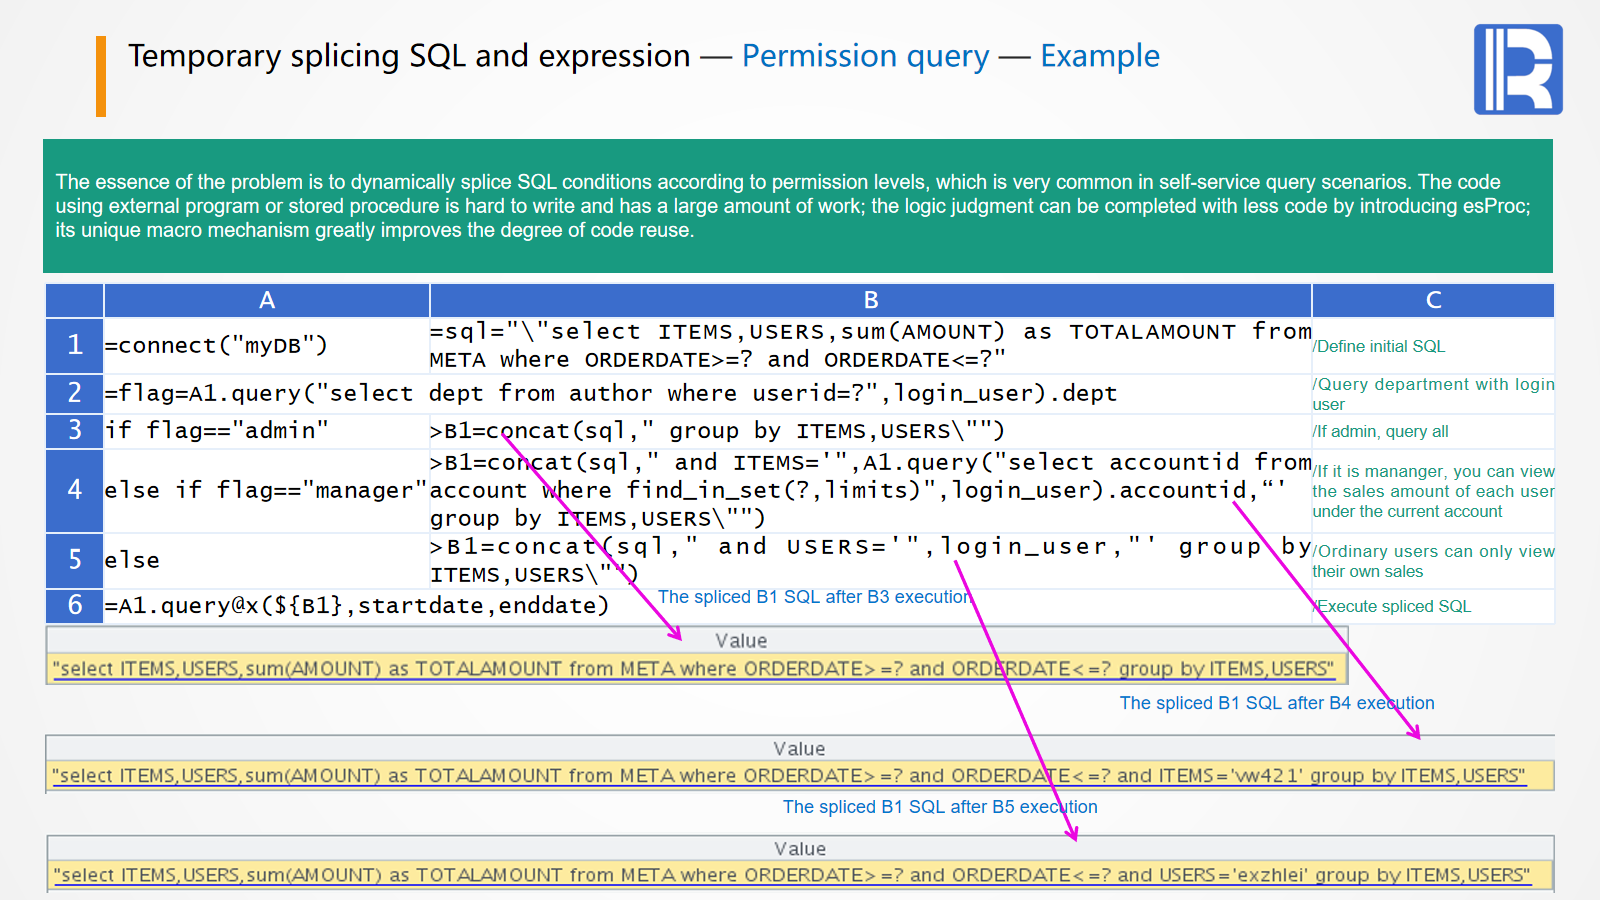Click the blue R logo in top-right corner
The height and width of the screenshot is (900, 1600).
[x=1517, y=69]
